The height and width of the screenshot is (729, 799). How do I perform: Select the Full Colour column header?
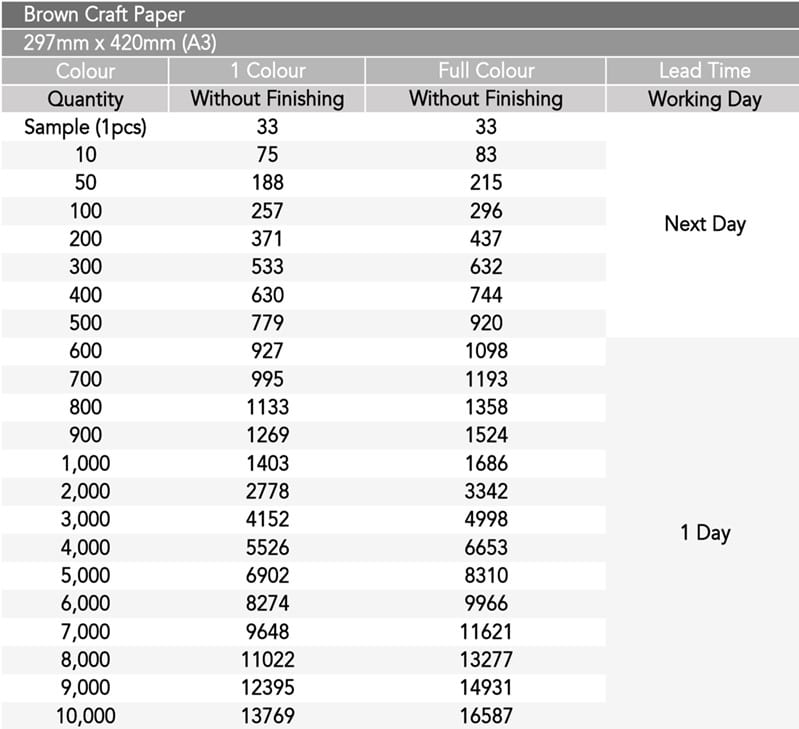click(x=486, y=71)
